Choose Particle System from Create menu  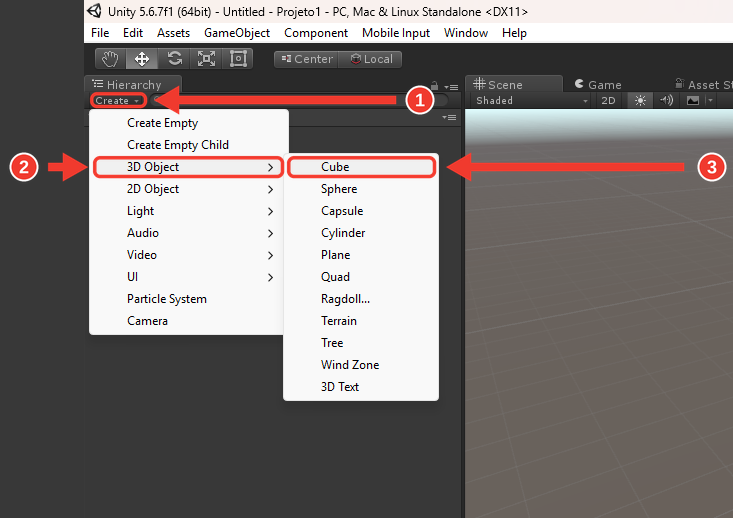186,299
